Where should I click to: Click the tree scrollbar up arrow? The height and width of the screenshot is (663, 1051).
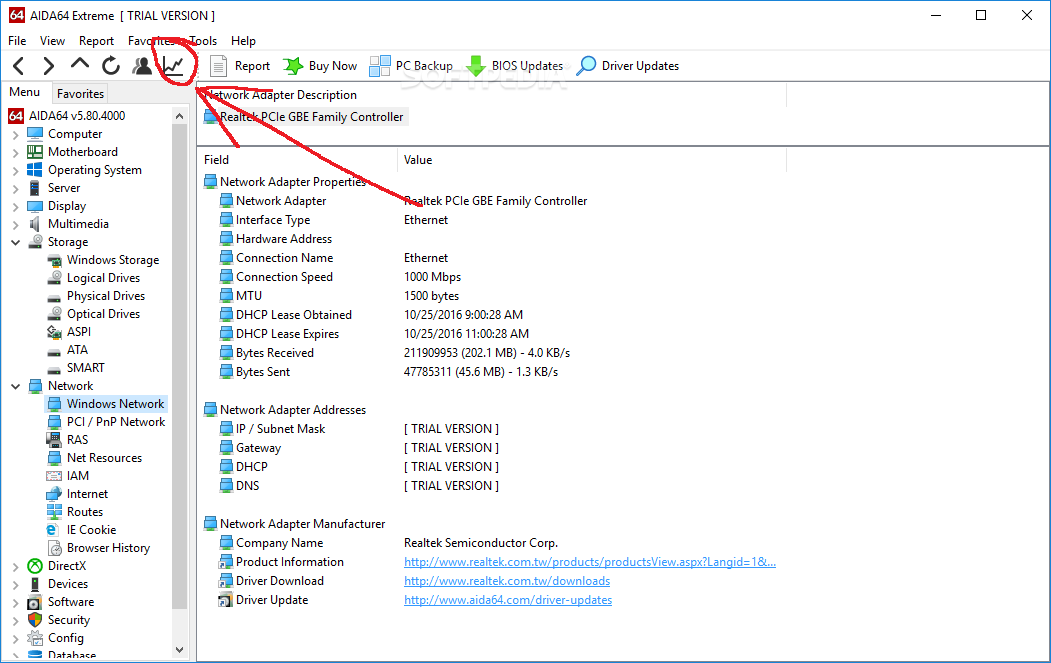179,117
